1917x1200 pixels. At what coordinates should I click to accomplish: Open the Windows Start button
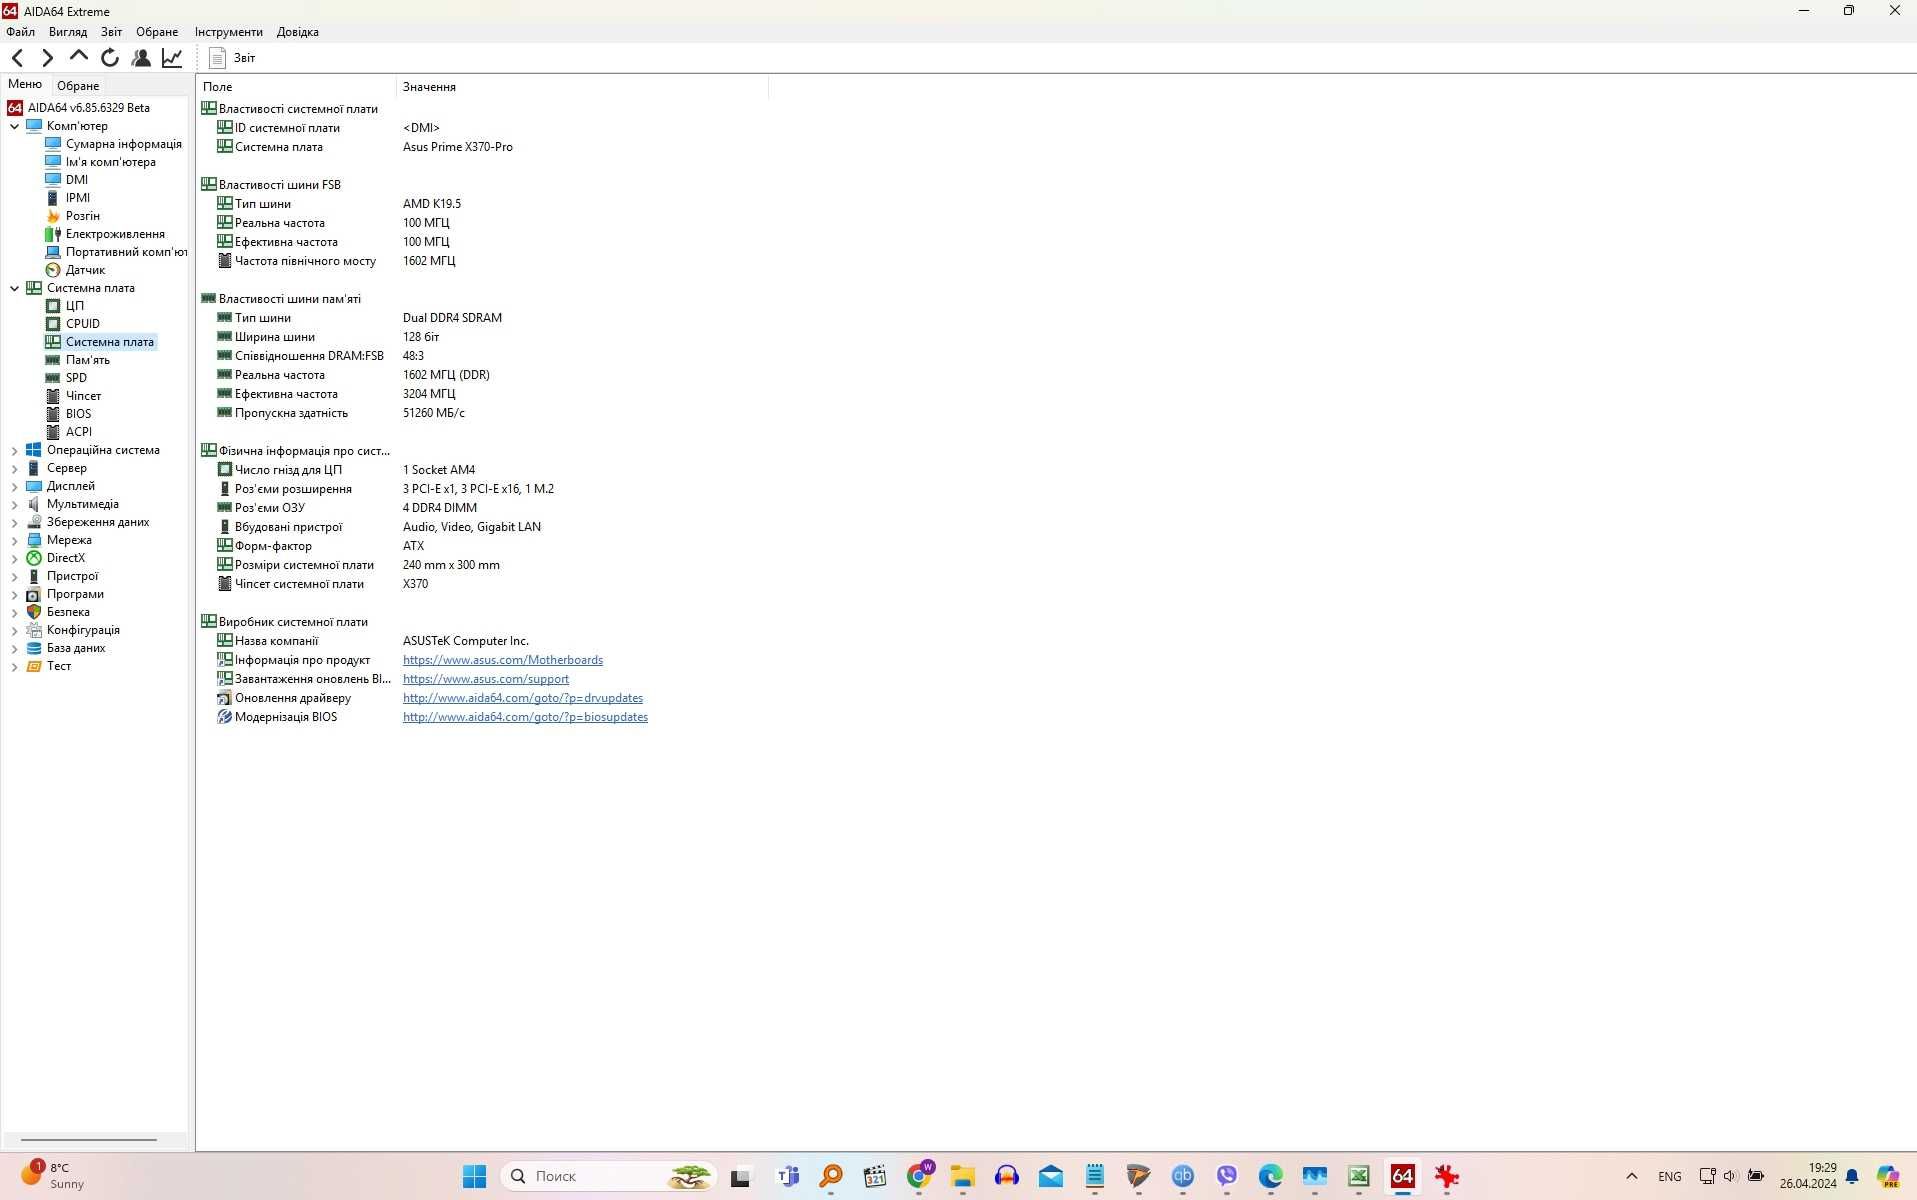pos(474,1176)
